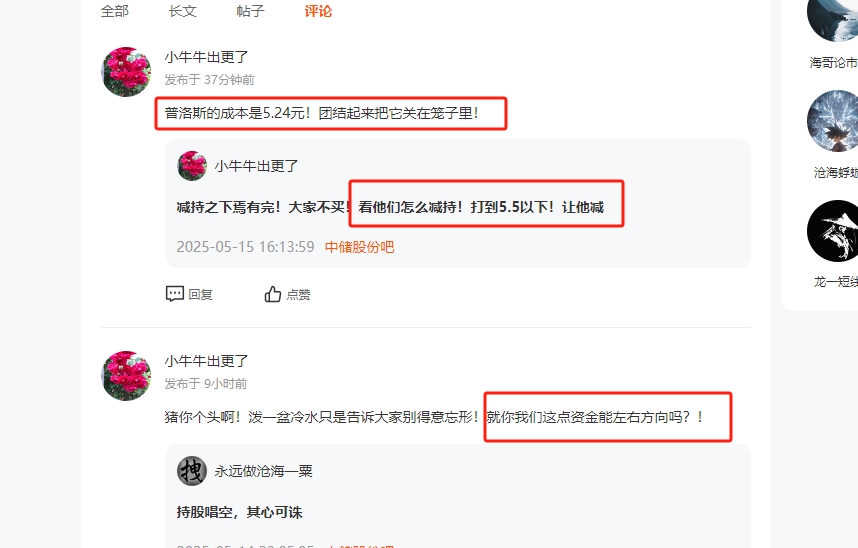Open the 海哥论市 sidebar avatar
Screen dimensions: 858x548
(x=832, y=18)
